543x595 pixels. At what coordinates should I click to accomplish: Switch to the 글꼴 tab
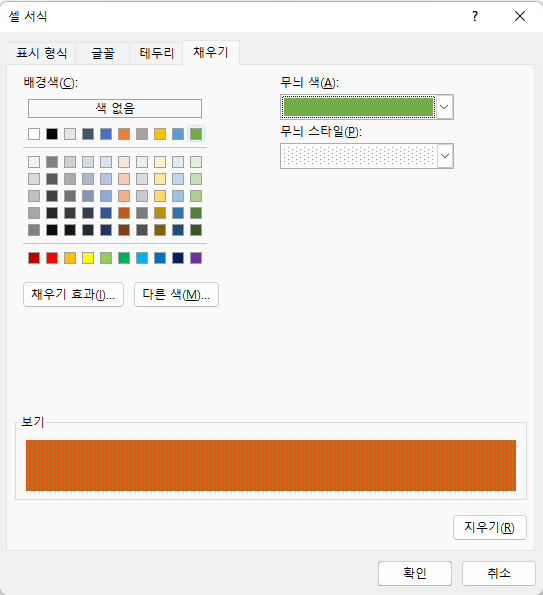[x=103, y=53]
